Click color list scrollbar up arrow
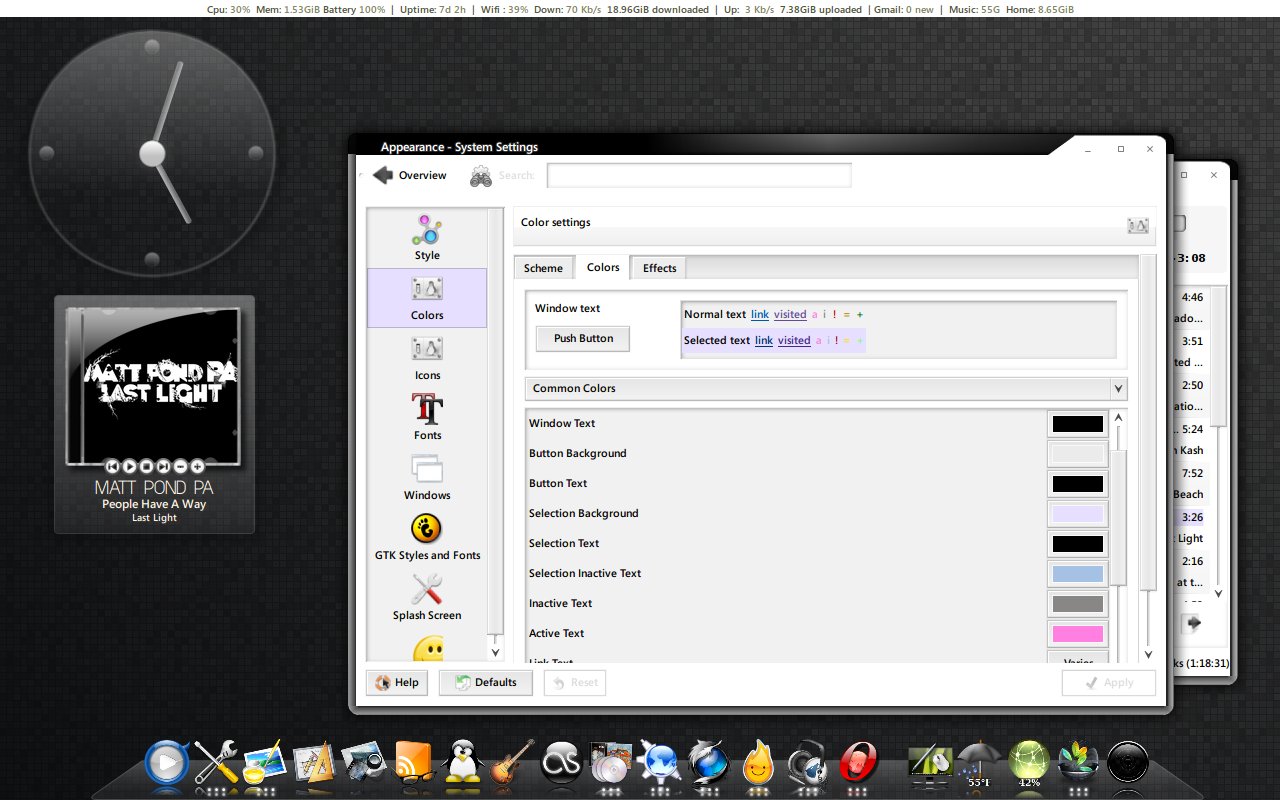Screen dimensions: 1280x800 1118,417
